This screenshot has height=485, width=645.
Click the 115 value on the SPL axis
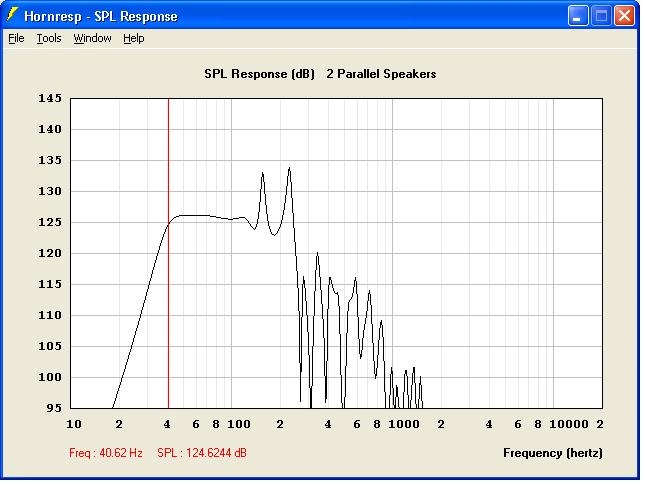(50, 284)
